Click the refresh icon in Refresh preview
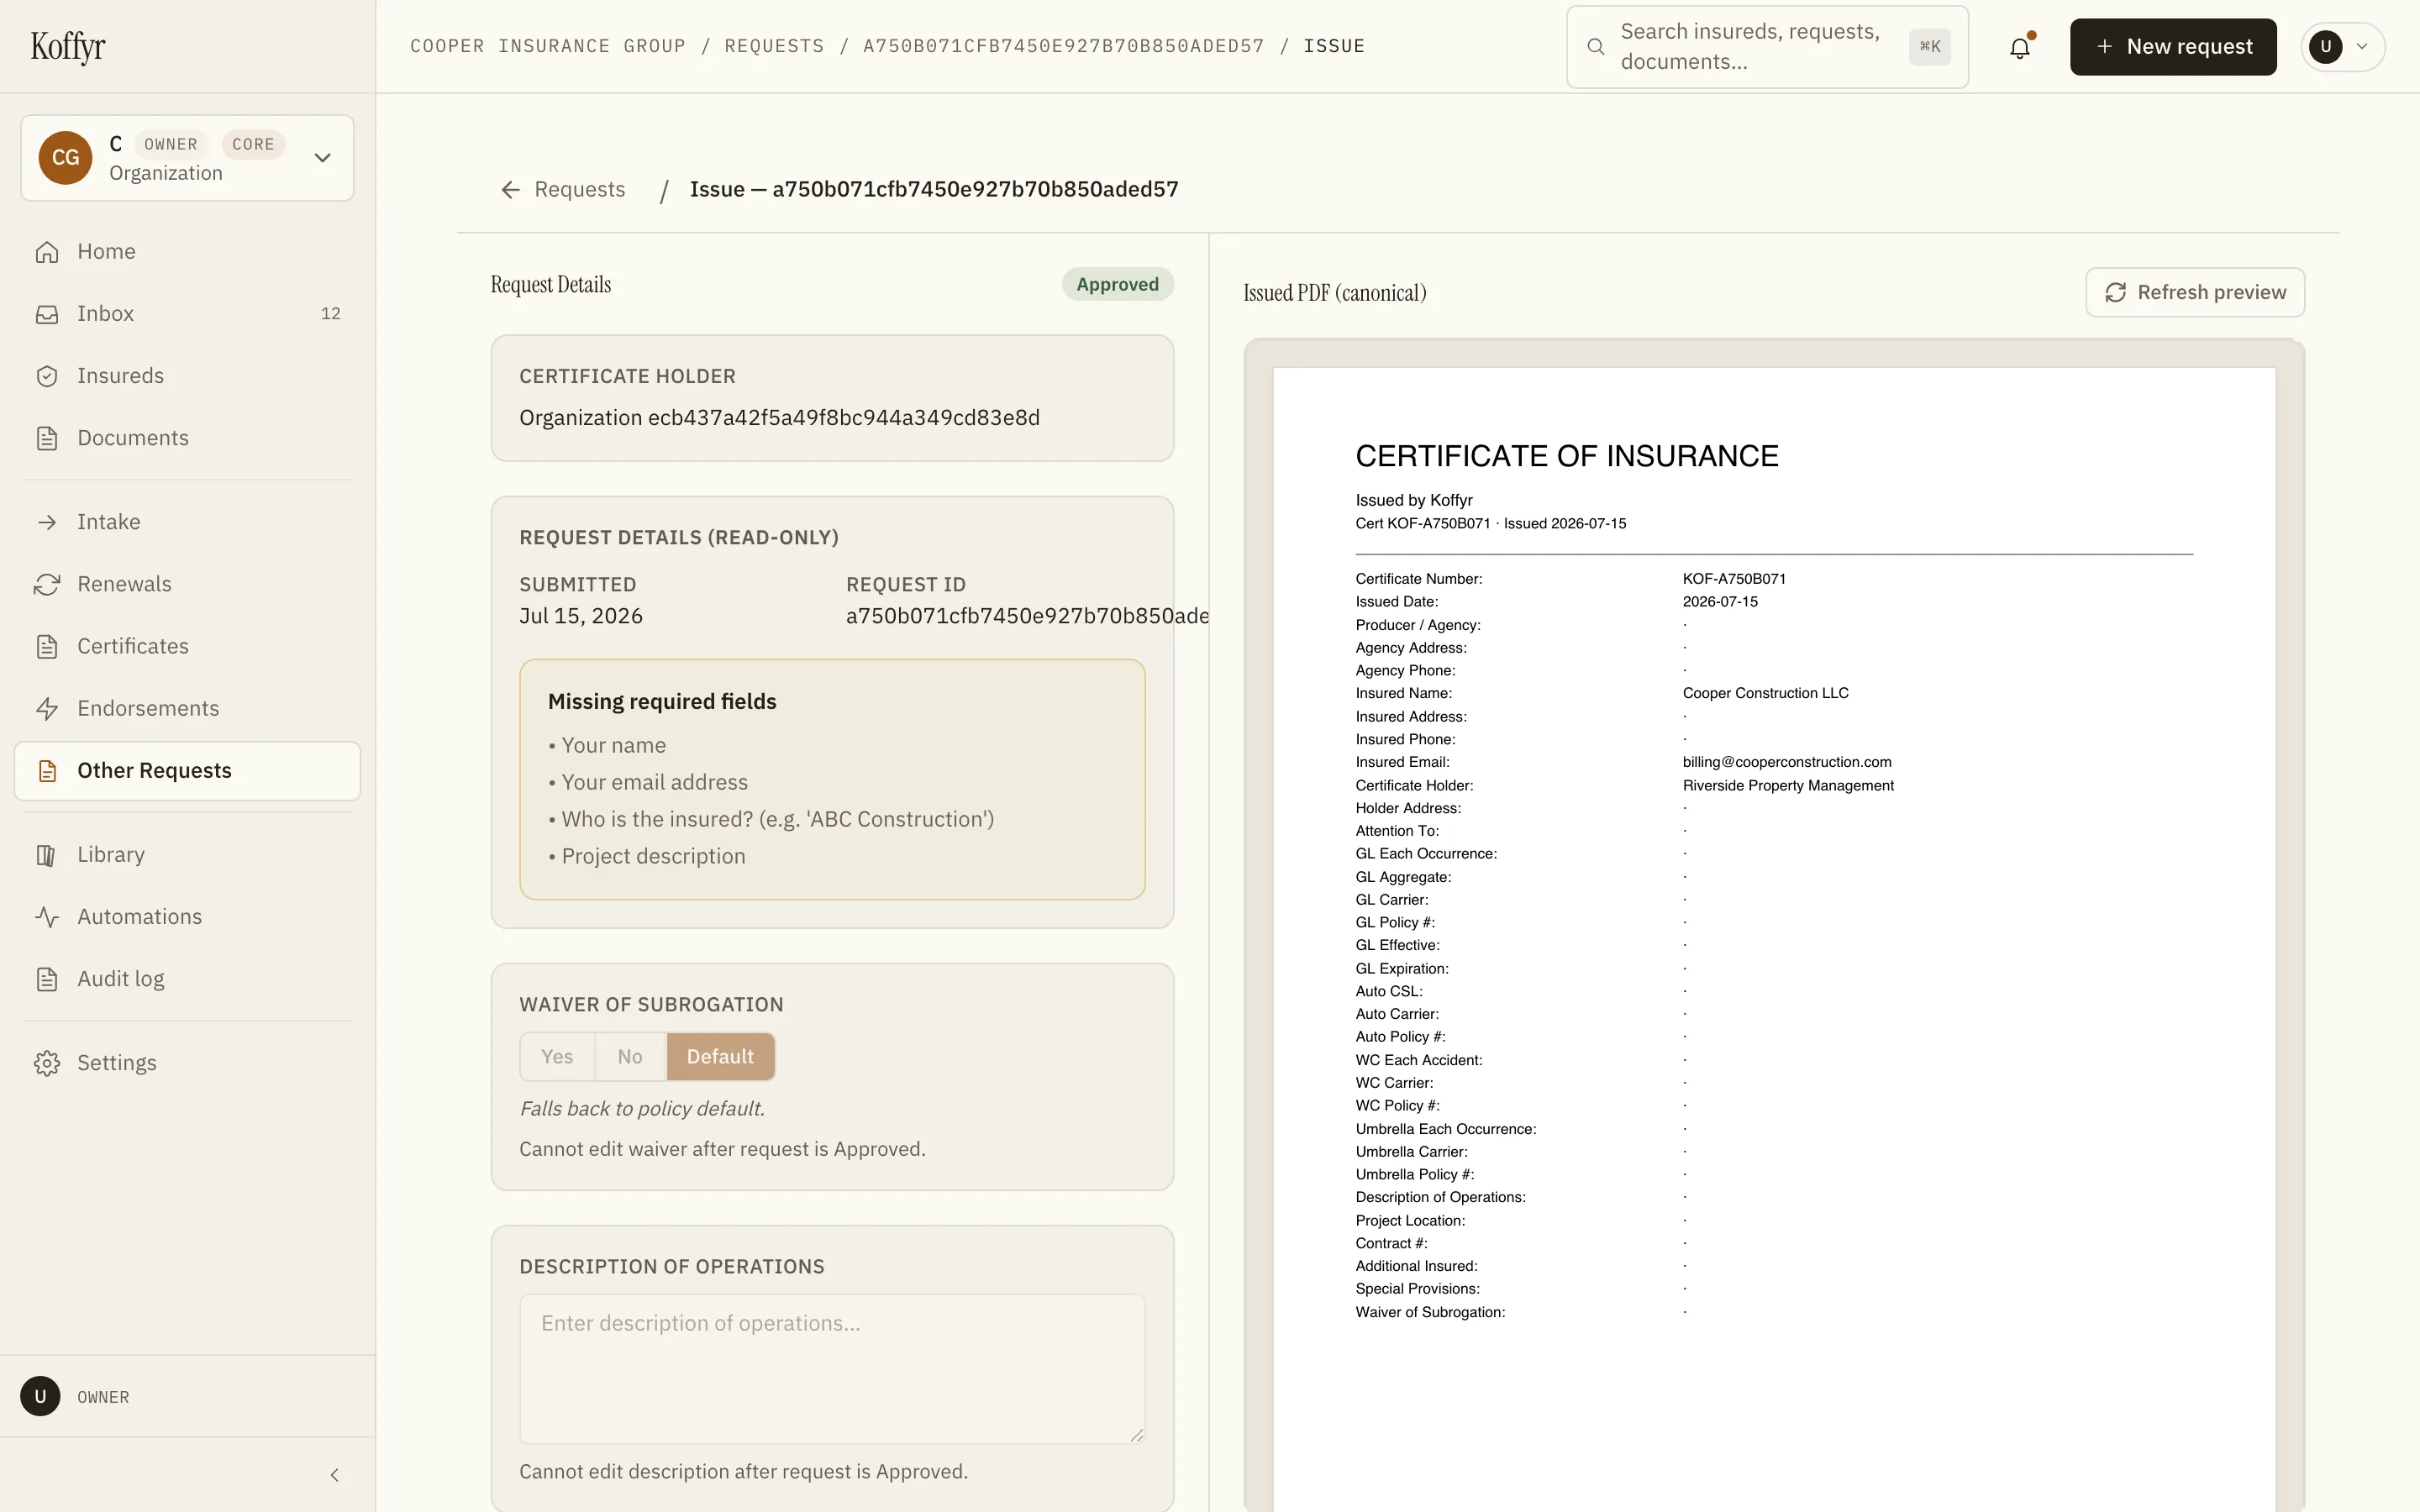This screenshot has width=2420, height=1512. pos(2115,292)
